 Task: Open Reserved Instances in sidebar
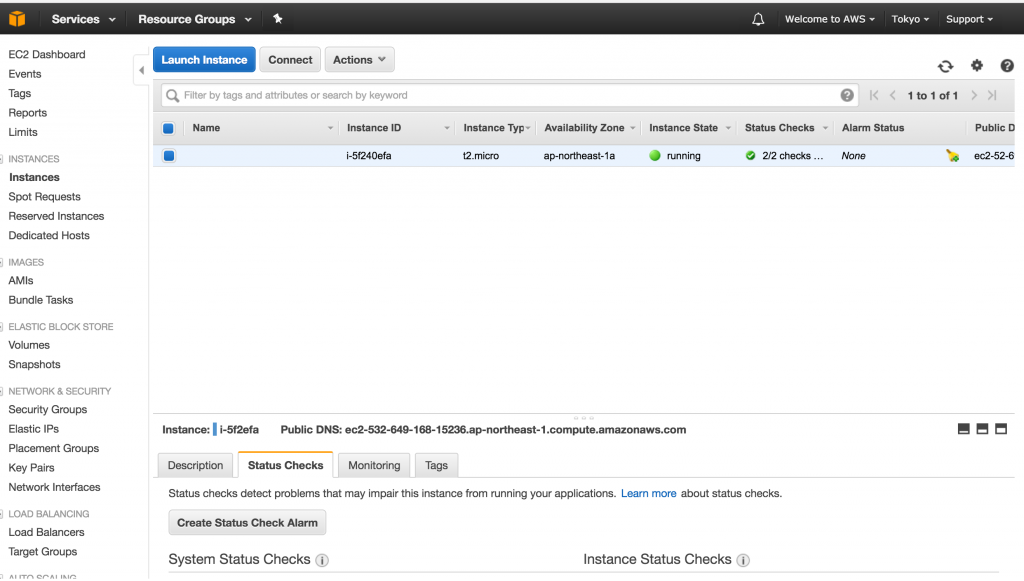click(x=56, y=216)
